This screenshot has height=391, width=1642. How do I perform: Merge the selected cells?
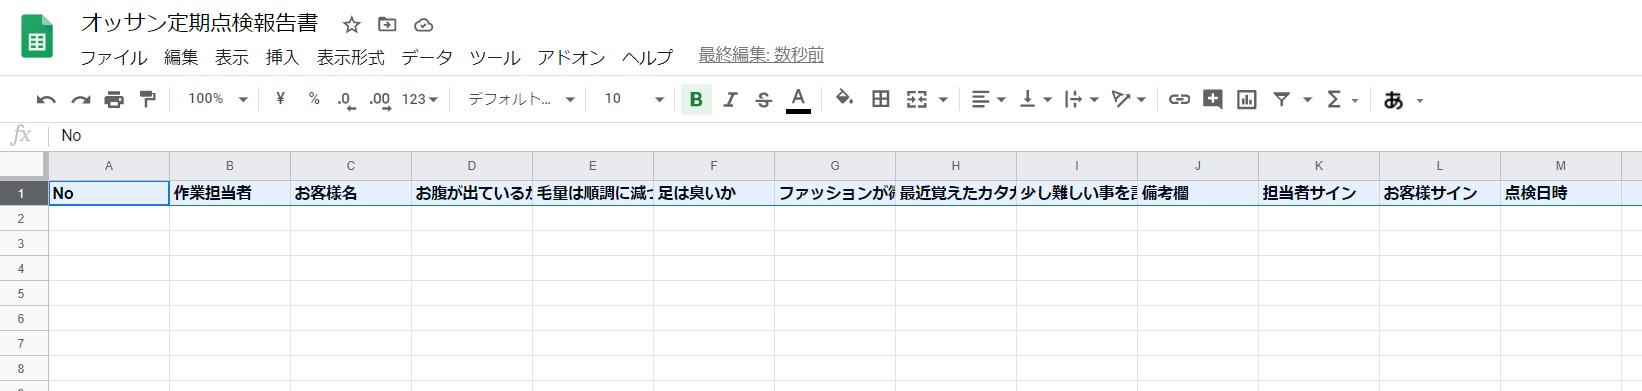(x=917, y=99)
